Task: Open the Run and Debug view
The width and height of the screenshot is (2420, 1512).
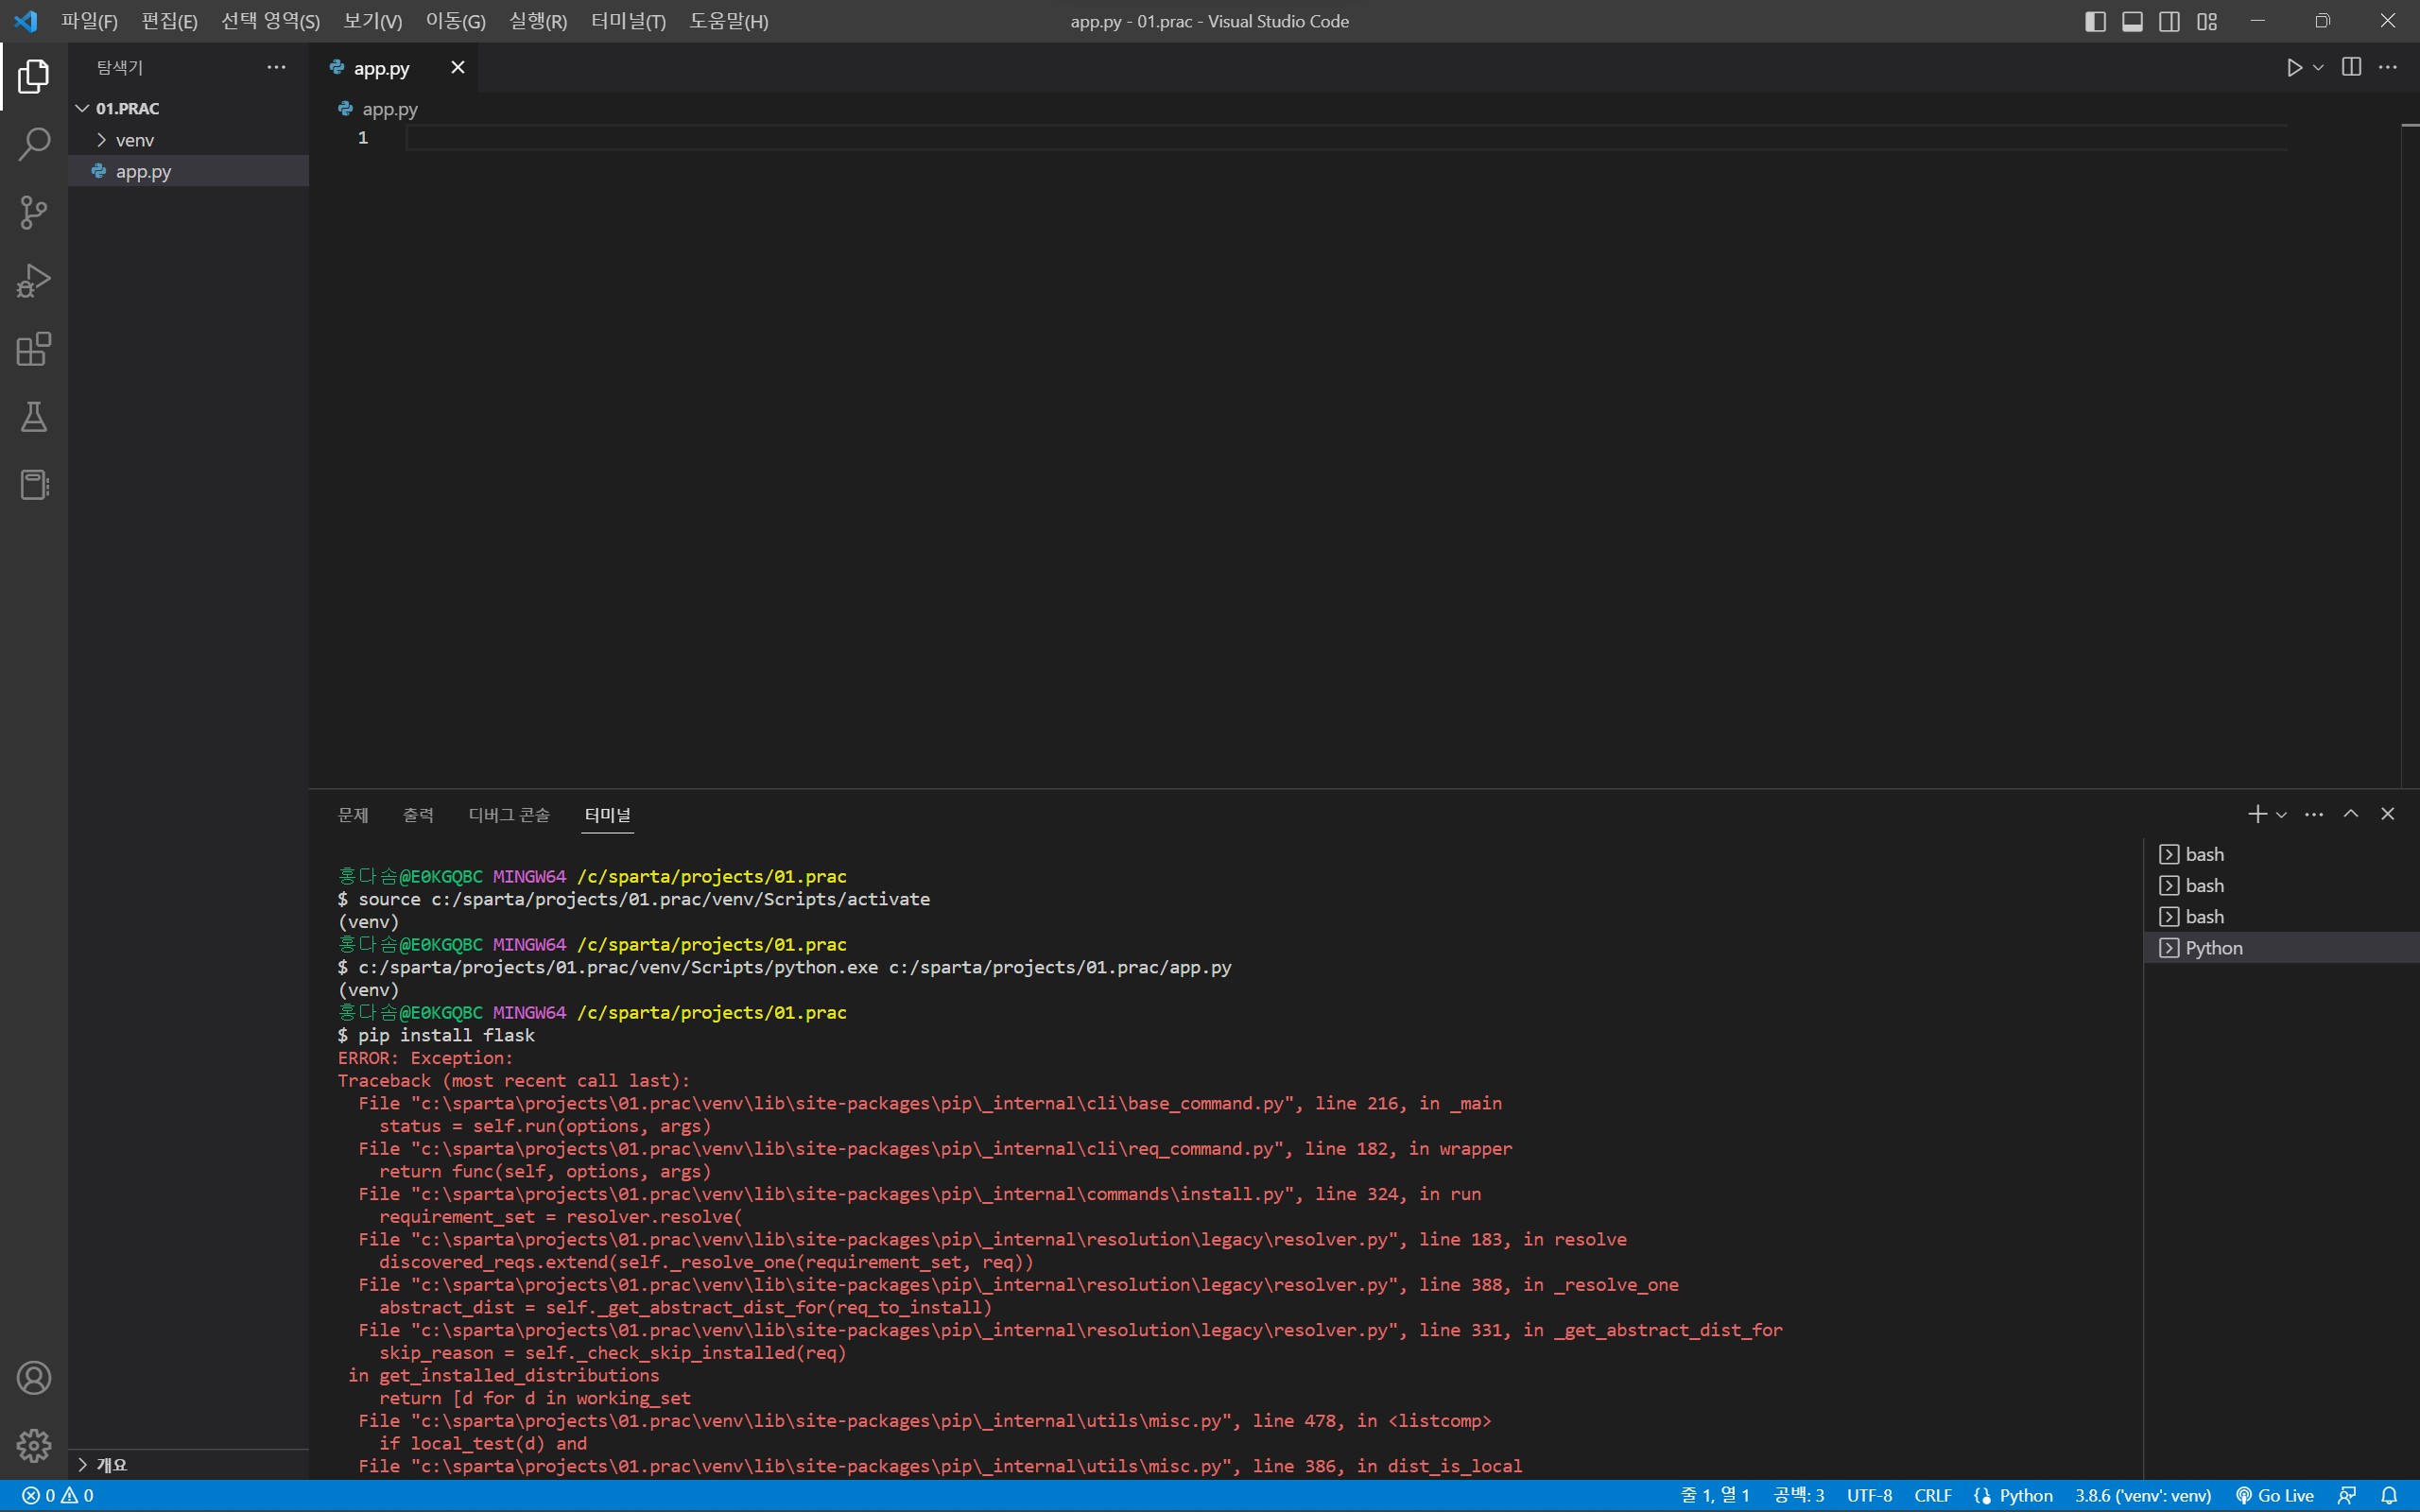Action: pyautogui.click(x=34, y=281)
